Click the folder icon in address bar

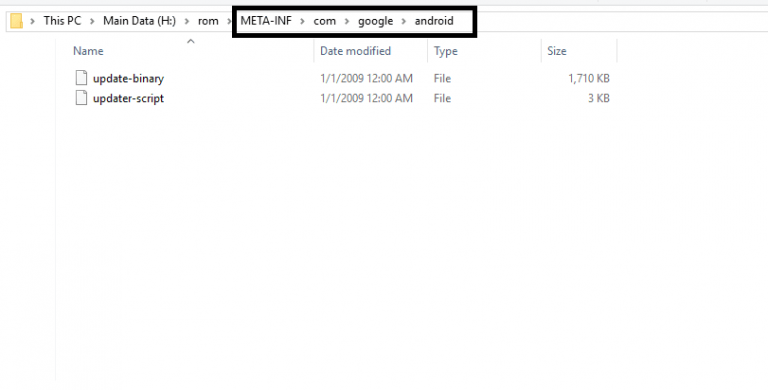tap(17, 21)
